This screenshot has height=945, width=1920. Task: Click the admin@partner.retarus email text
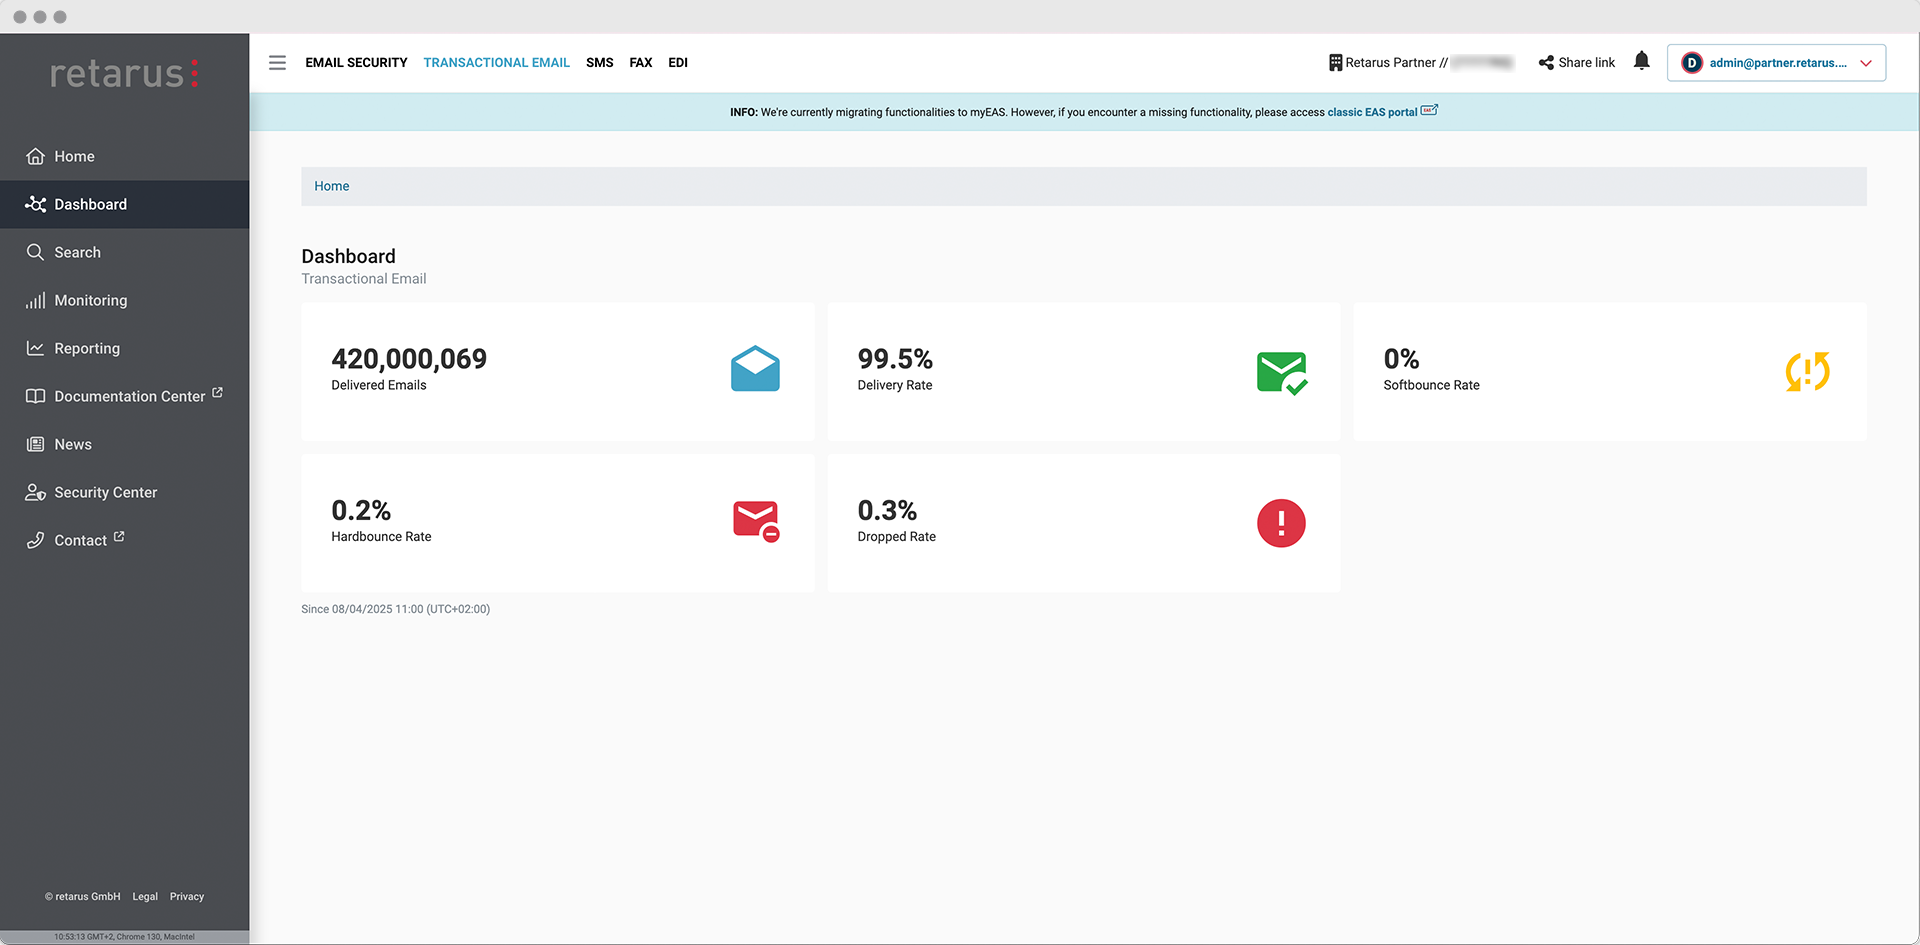click(x=1778, y=62)
